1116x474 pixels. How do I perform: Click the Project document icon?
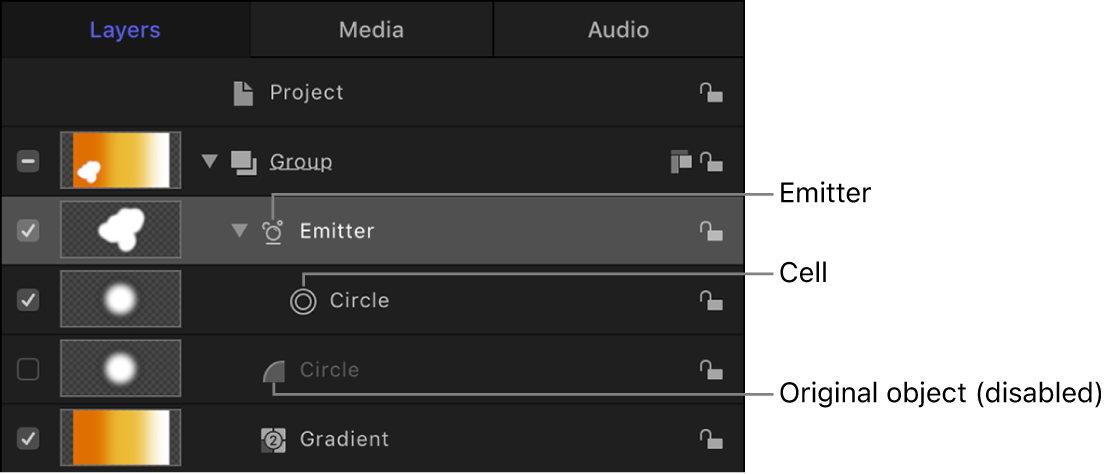(243, 93)
